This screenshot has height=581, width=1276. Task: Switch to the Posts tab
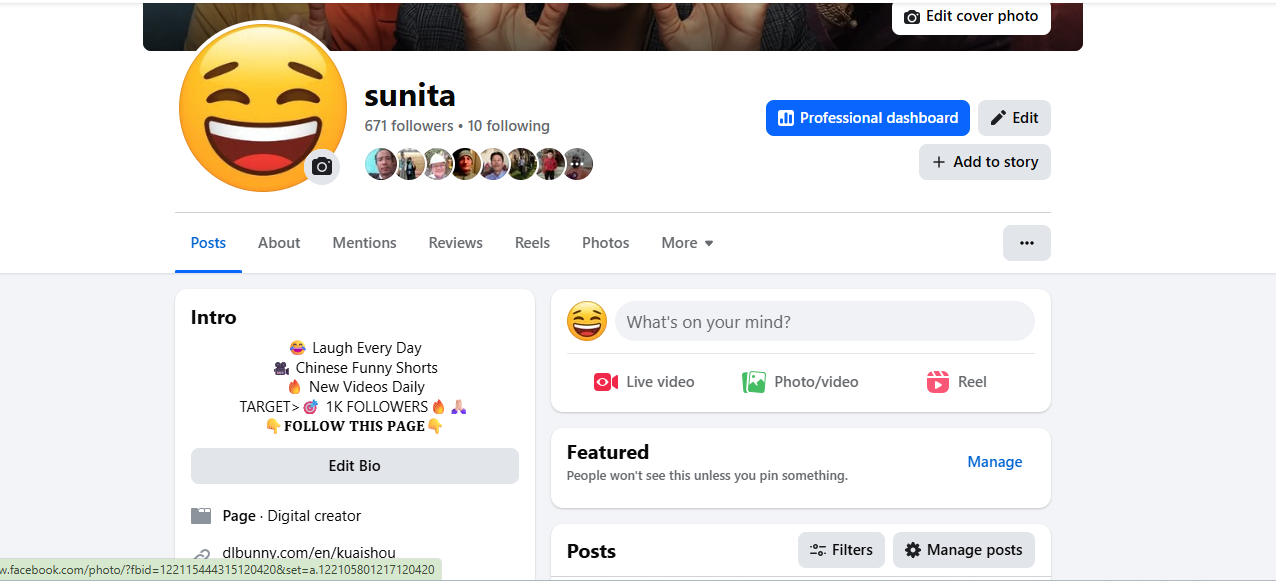[208, 243]
